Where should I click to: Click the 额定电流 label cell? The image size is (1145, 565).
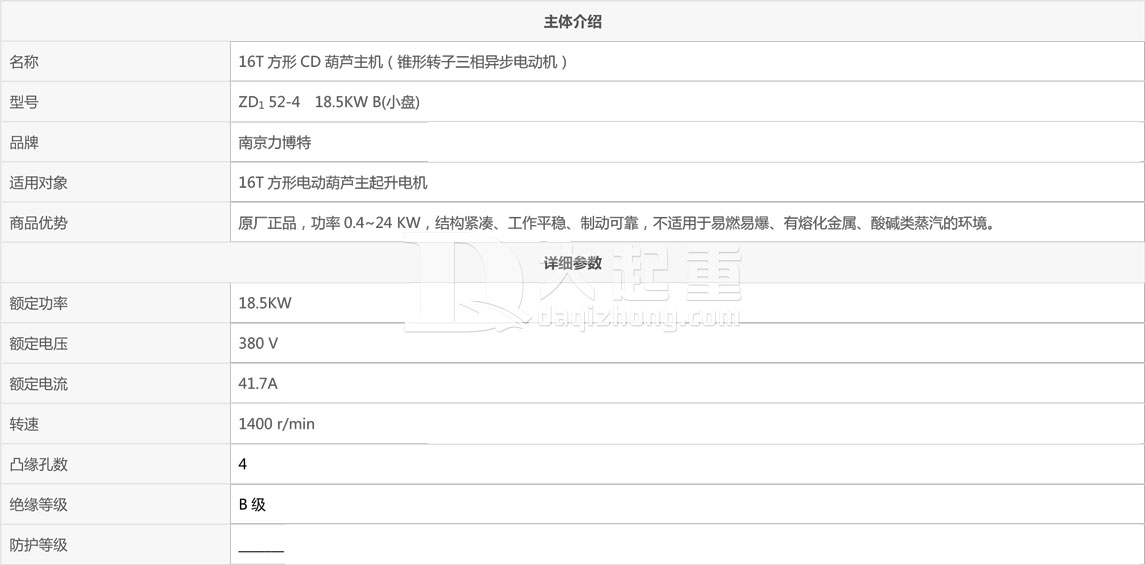point(115,383)
